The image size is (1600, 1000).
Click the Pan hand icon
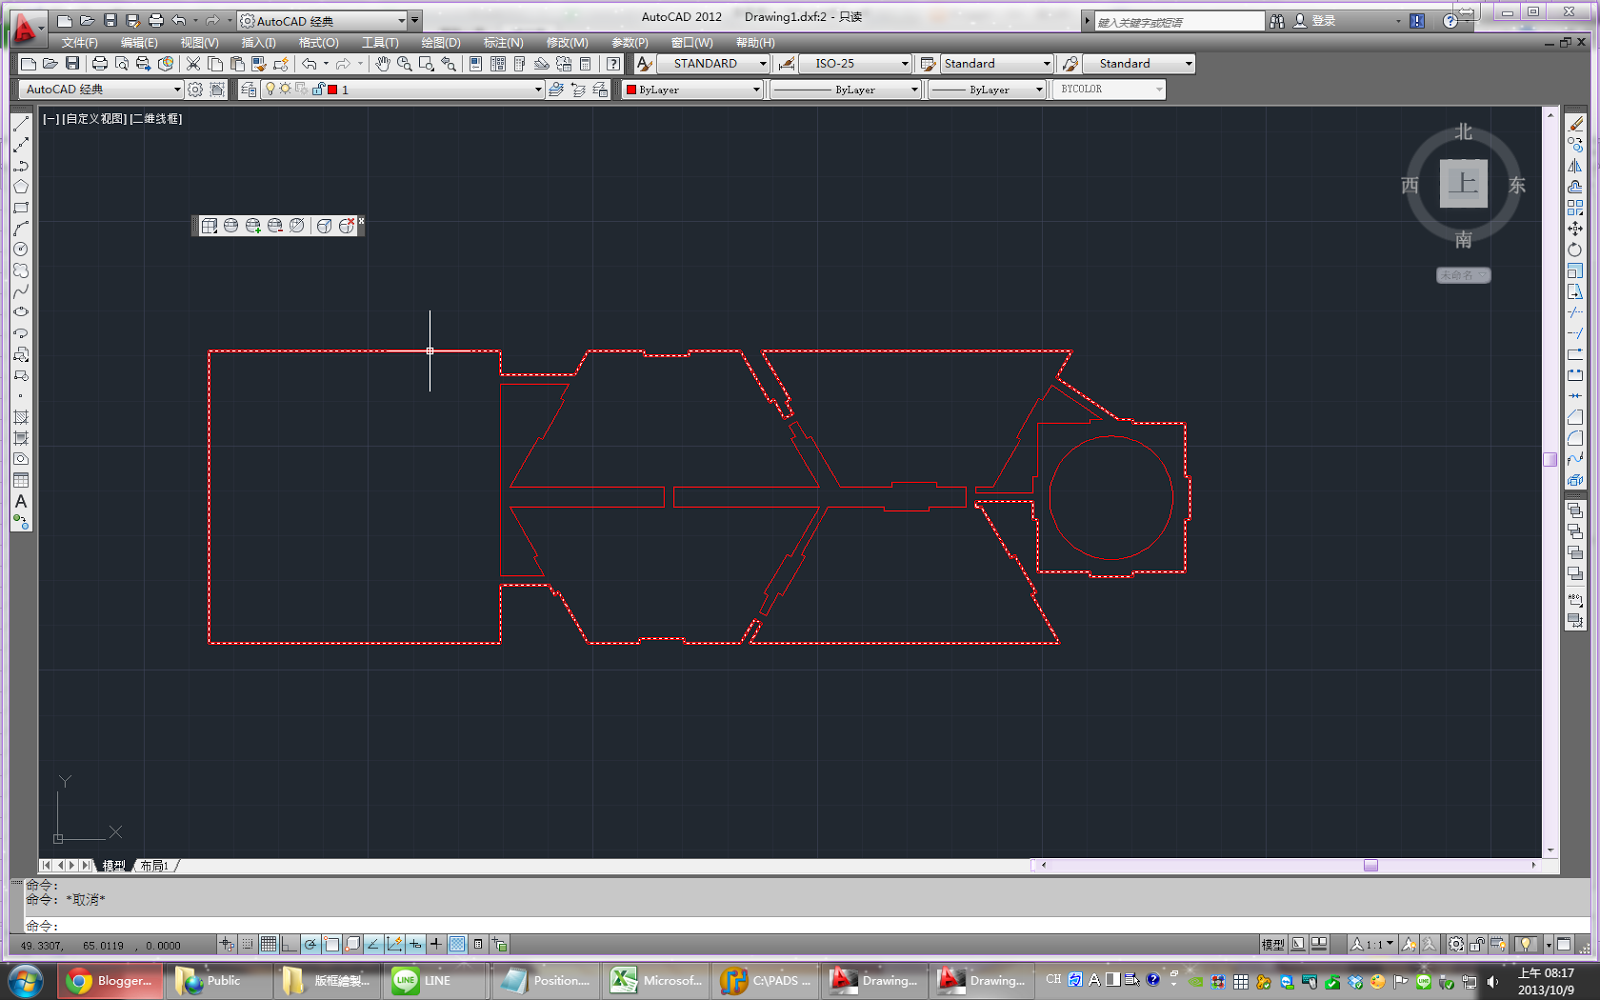pos(382,64)
